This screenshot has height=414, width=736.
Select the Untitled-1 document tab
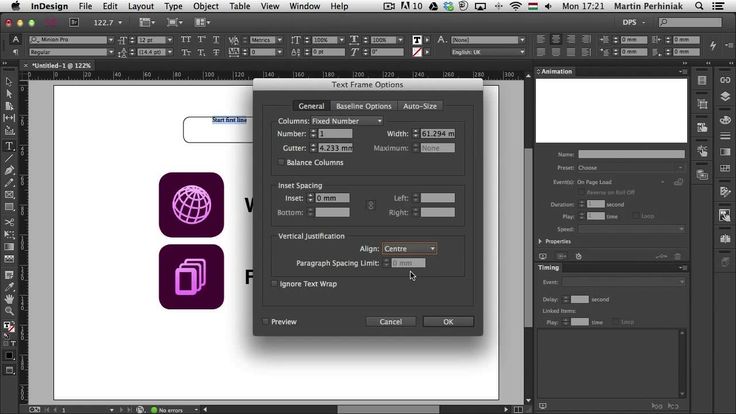pos(61,66)
